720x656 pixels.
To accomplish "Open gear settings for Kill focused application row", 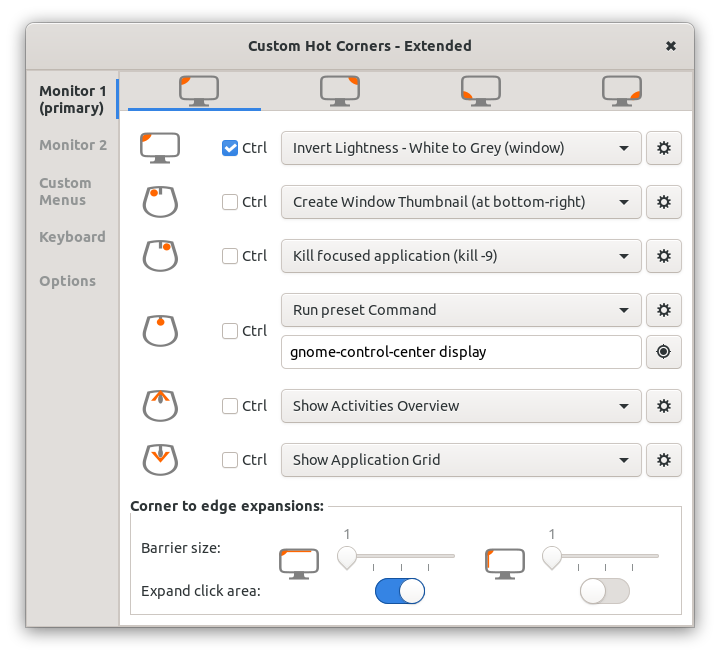I will click(664, 256).
